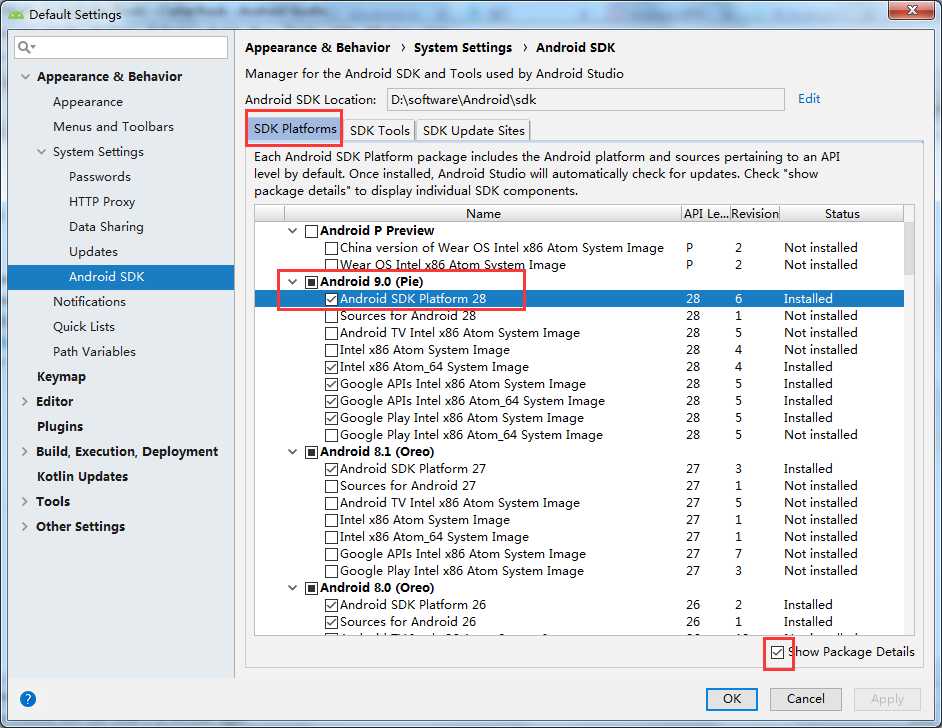The width and height of the screenshot is (942, 728).
Task: Select Wear OS Intel x86 Atom System Image row
Action: click(579, 265)
